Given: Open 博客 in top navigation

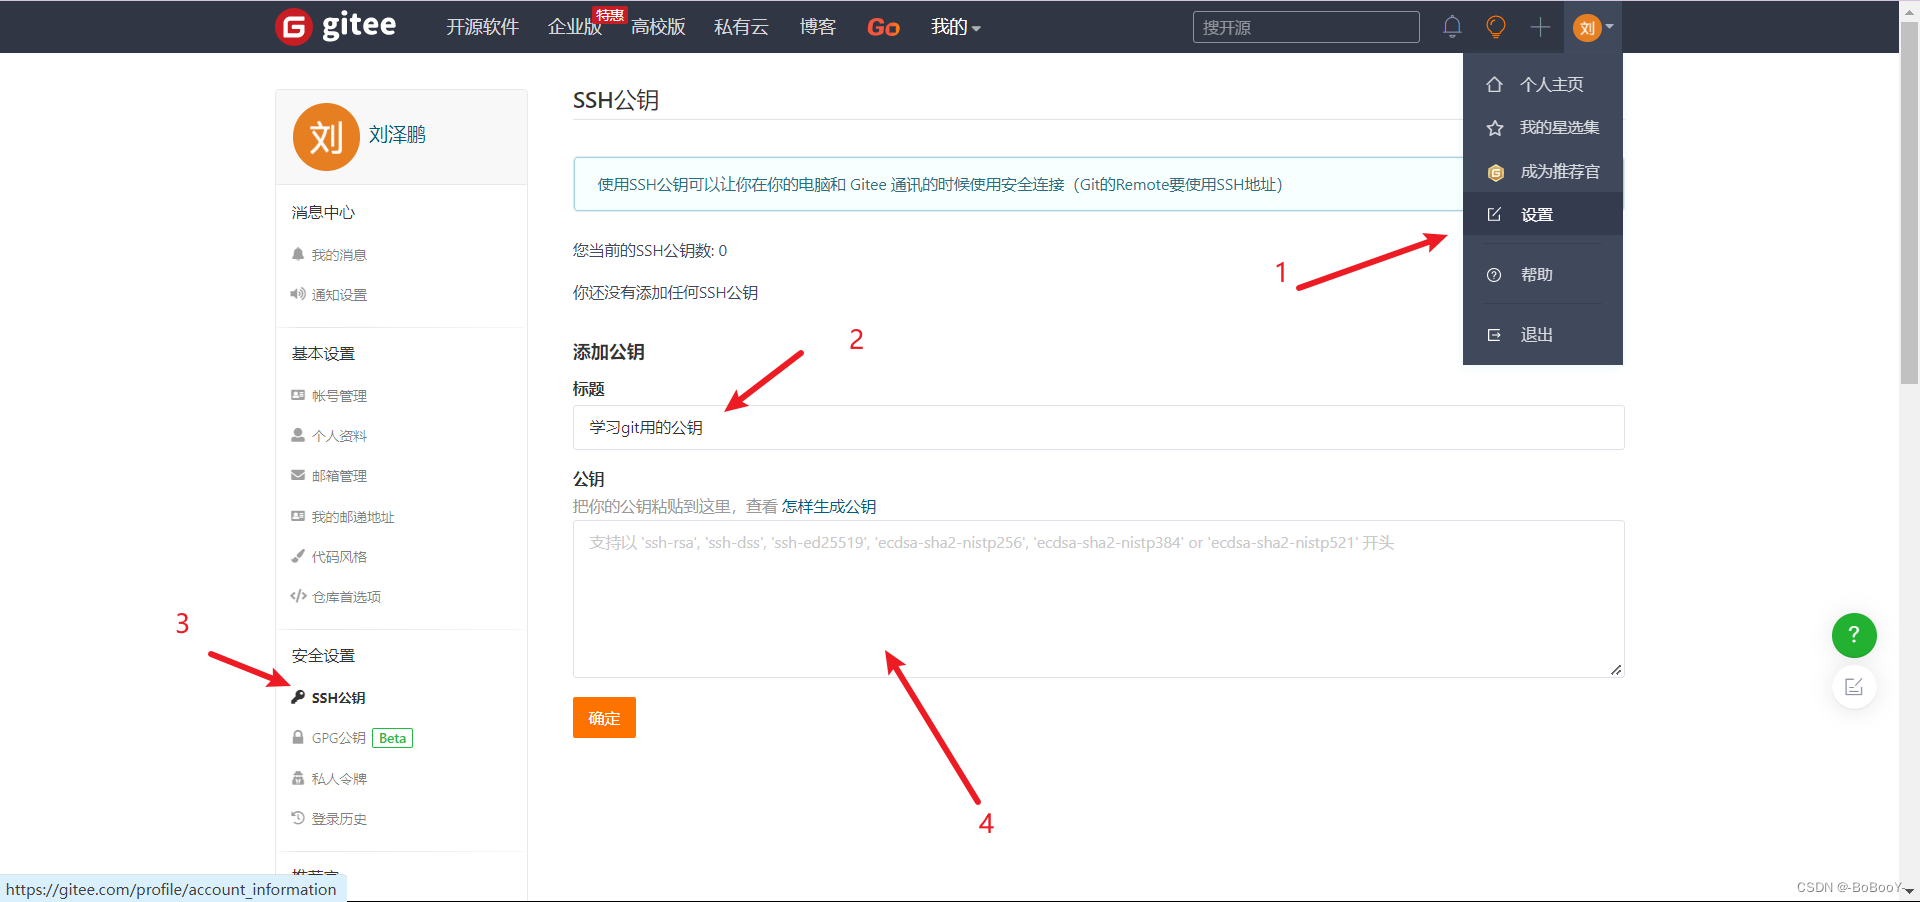Looking at the screenshot, I should click(818, 27).
